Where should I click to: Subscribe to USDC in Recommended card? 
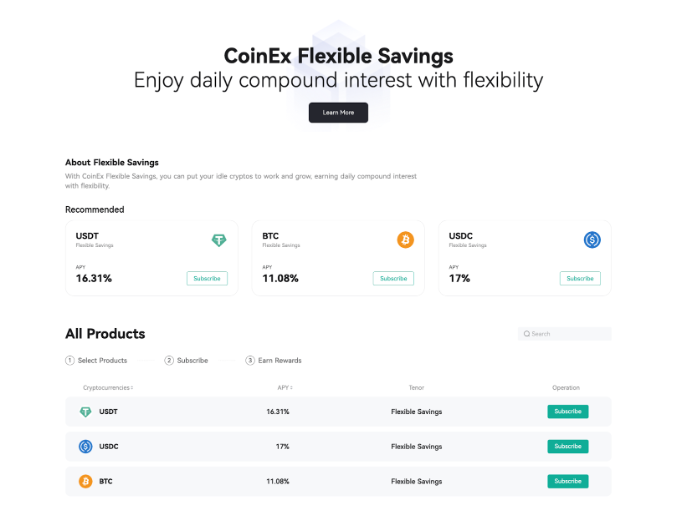580,278
